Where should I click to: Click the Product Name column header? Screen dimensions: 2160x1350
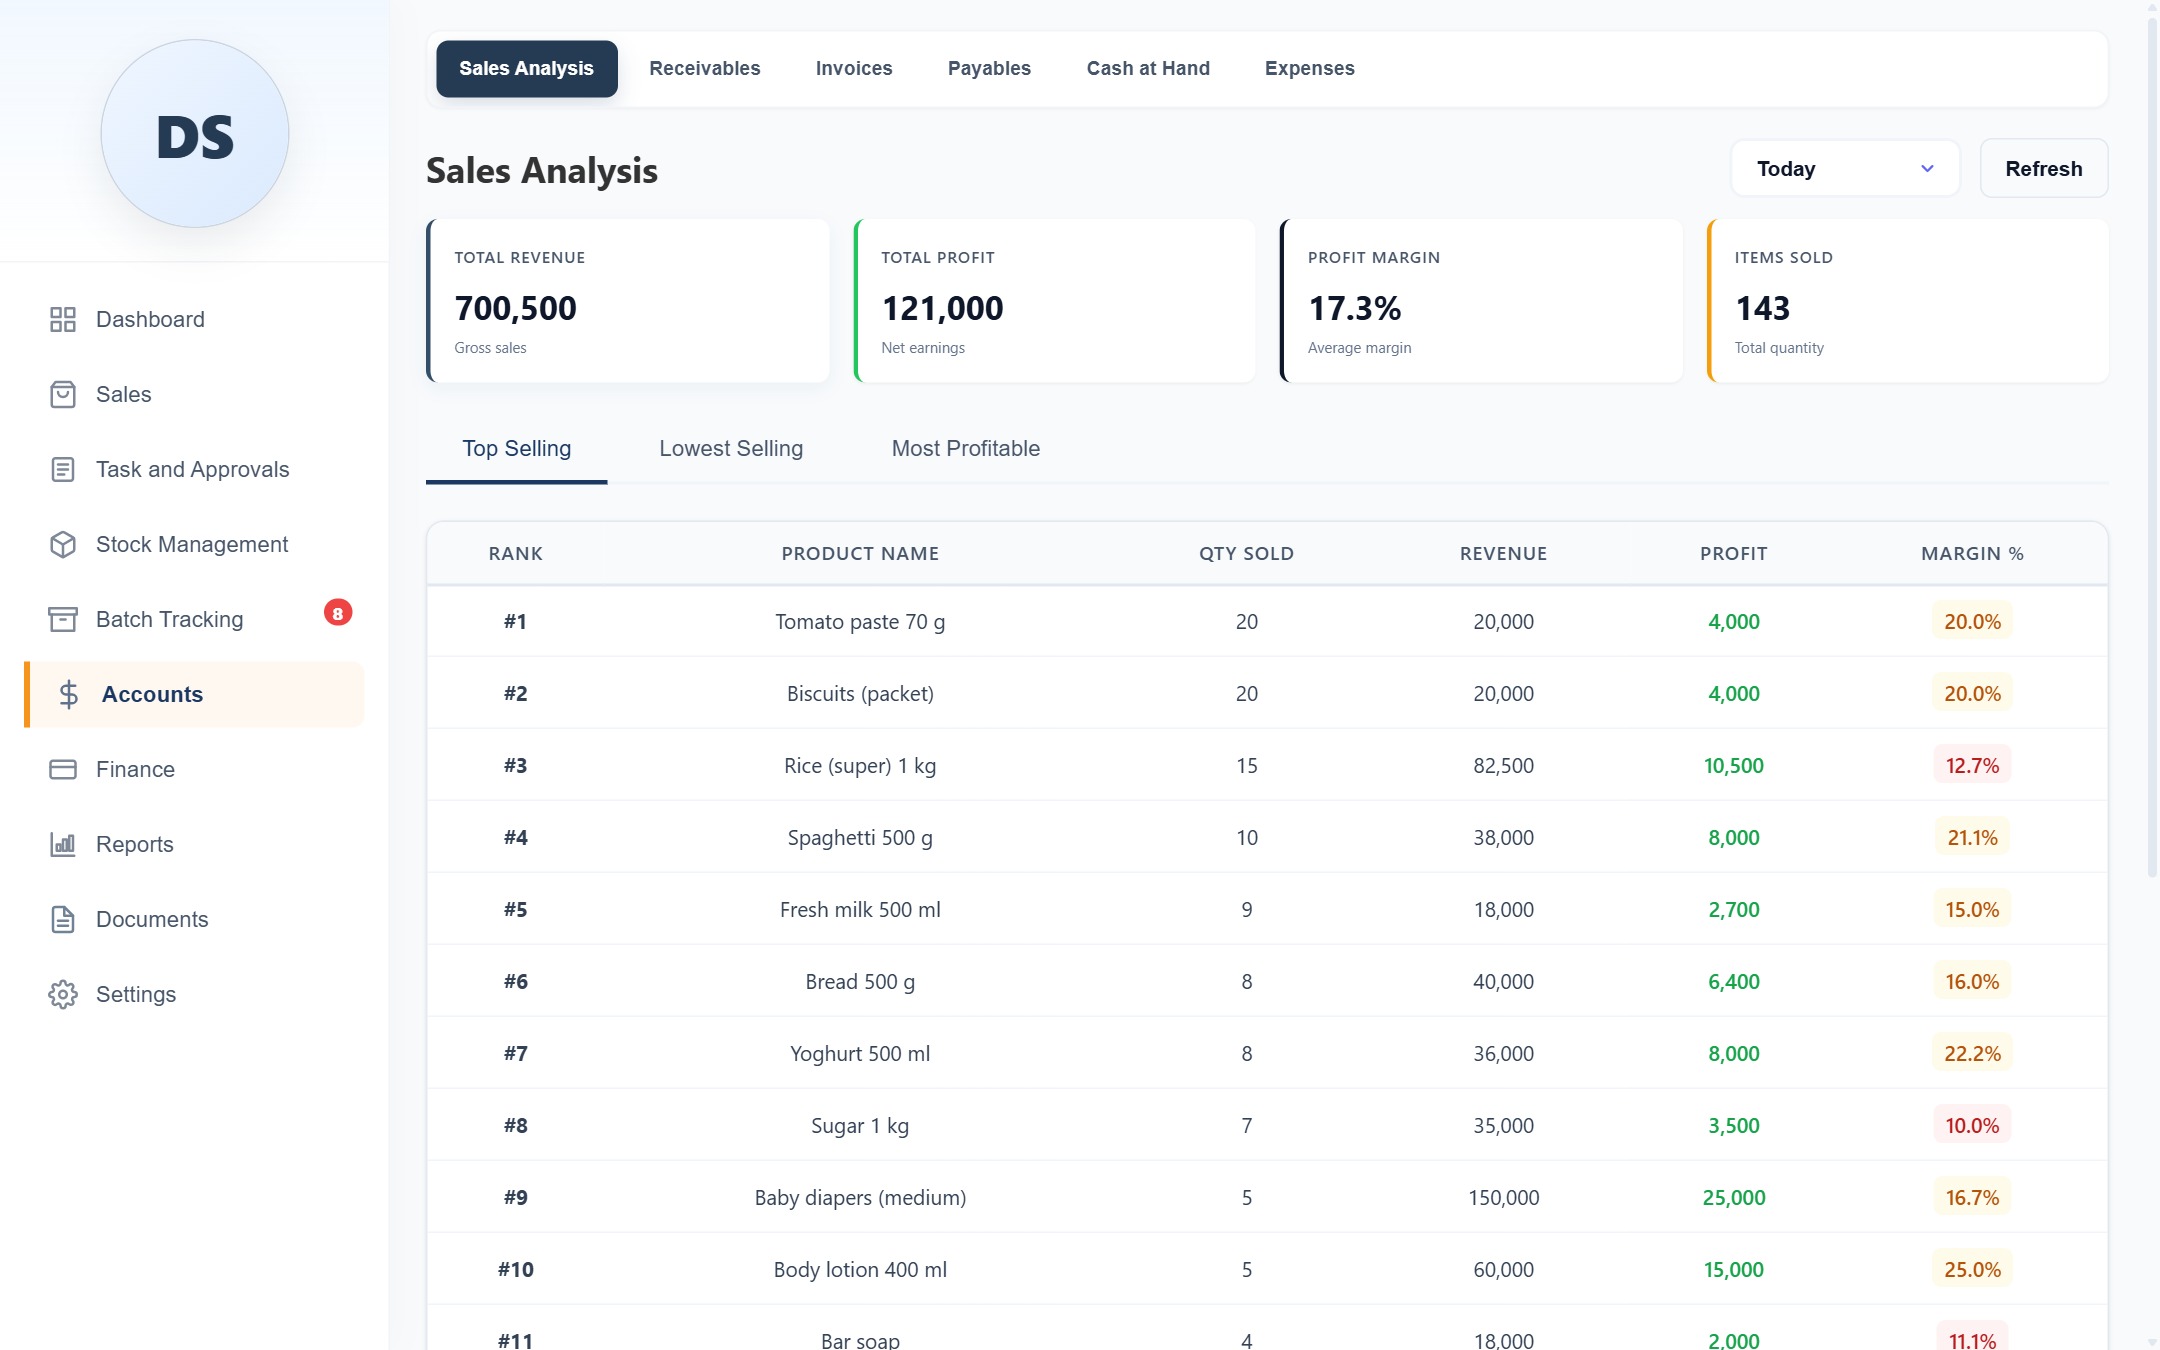pyautogui.click(x=860, y=553)
